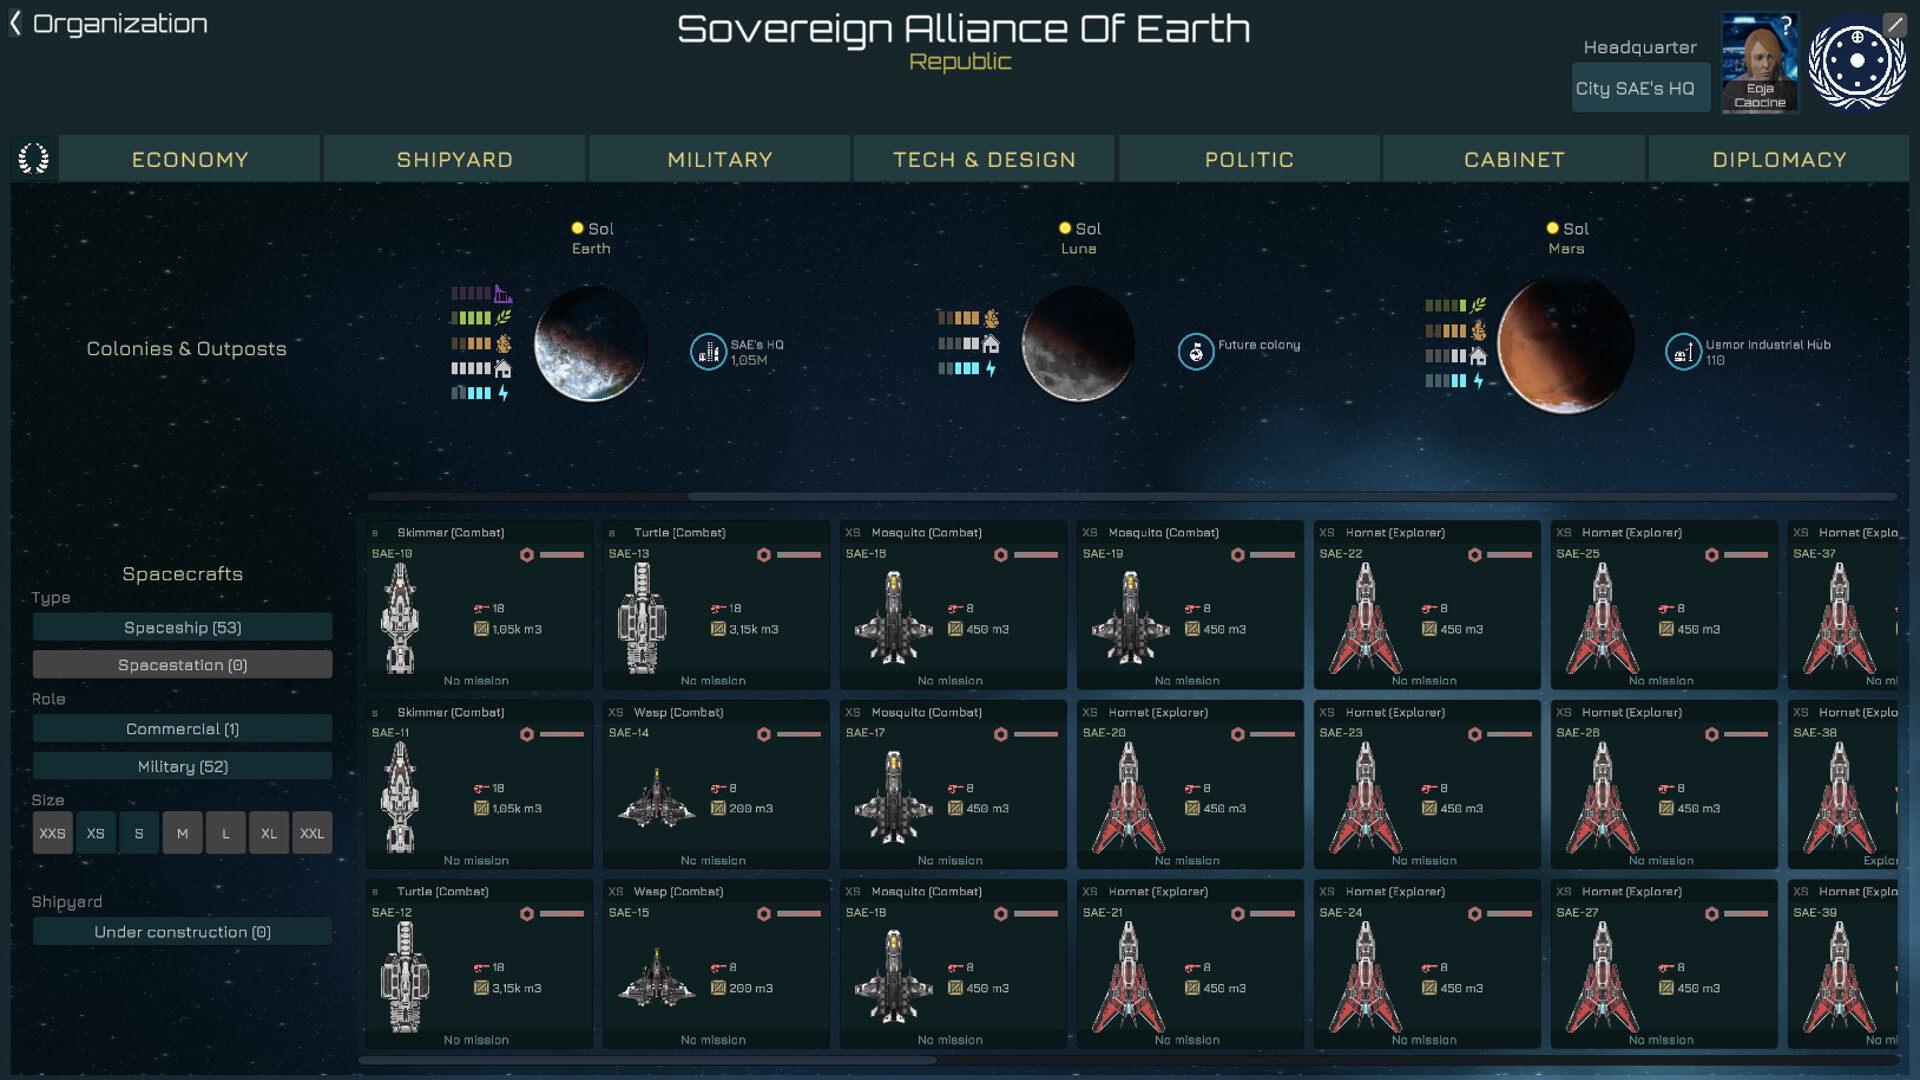Open the DIPLOMACY tab

coord(1779,159)
